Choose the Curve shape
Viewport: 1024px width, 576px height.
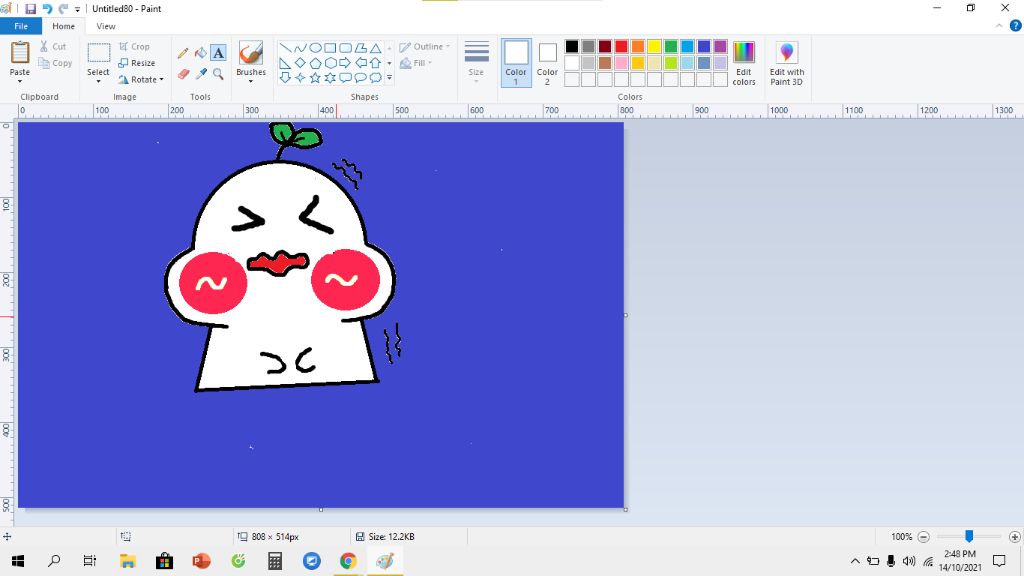click(300, 48)
